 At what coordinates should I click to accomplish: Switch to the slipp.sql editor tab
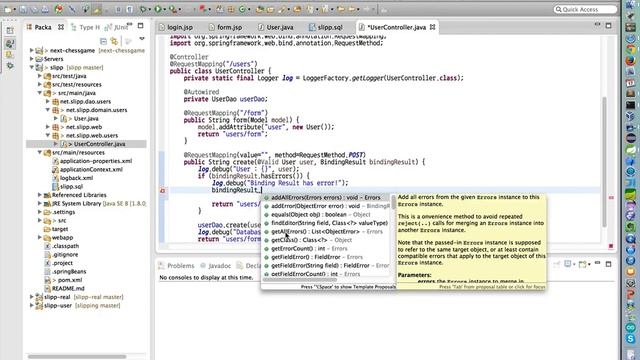click(326, 27)
